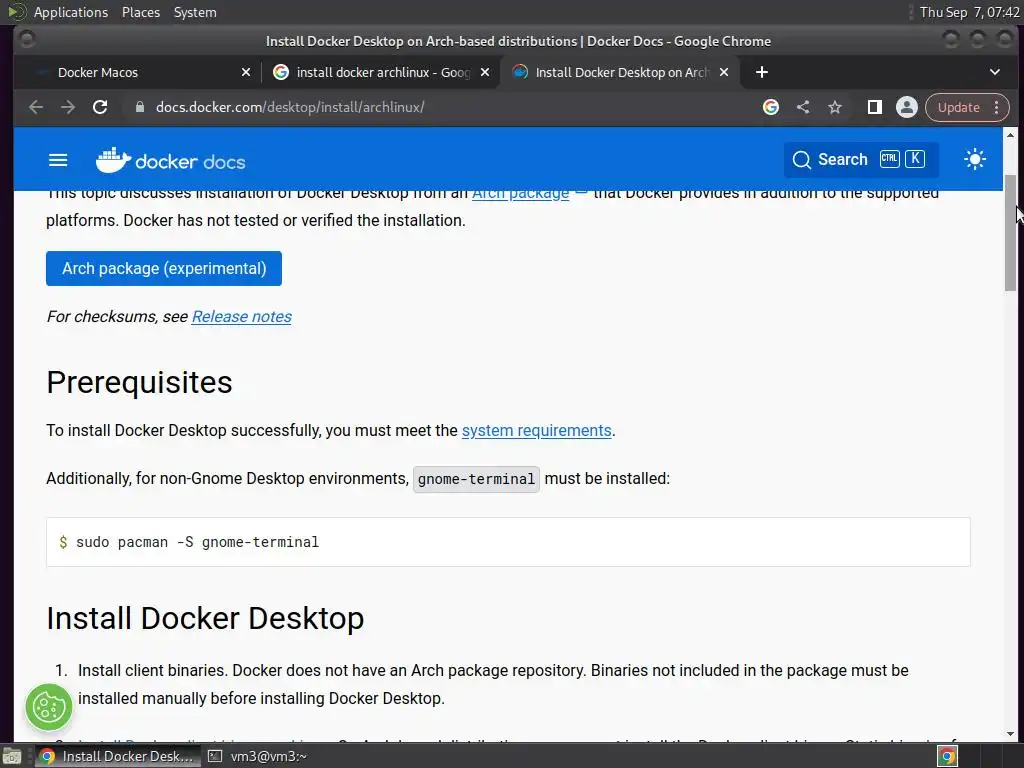Image resolution: width=1024 pixels, height=768 pixels.
Task: Switch to vm3@vm3:~ terminal in taskbar
Action: tap(258, 756)
